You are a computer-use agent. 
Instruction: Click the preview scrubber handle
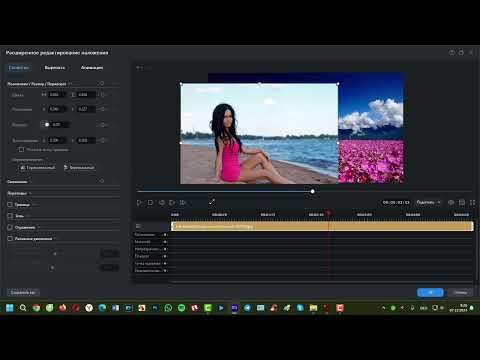click(x=312, y=191)
